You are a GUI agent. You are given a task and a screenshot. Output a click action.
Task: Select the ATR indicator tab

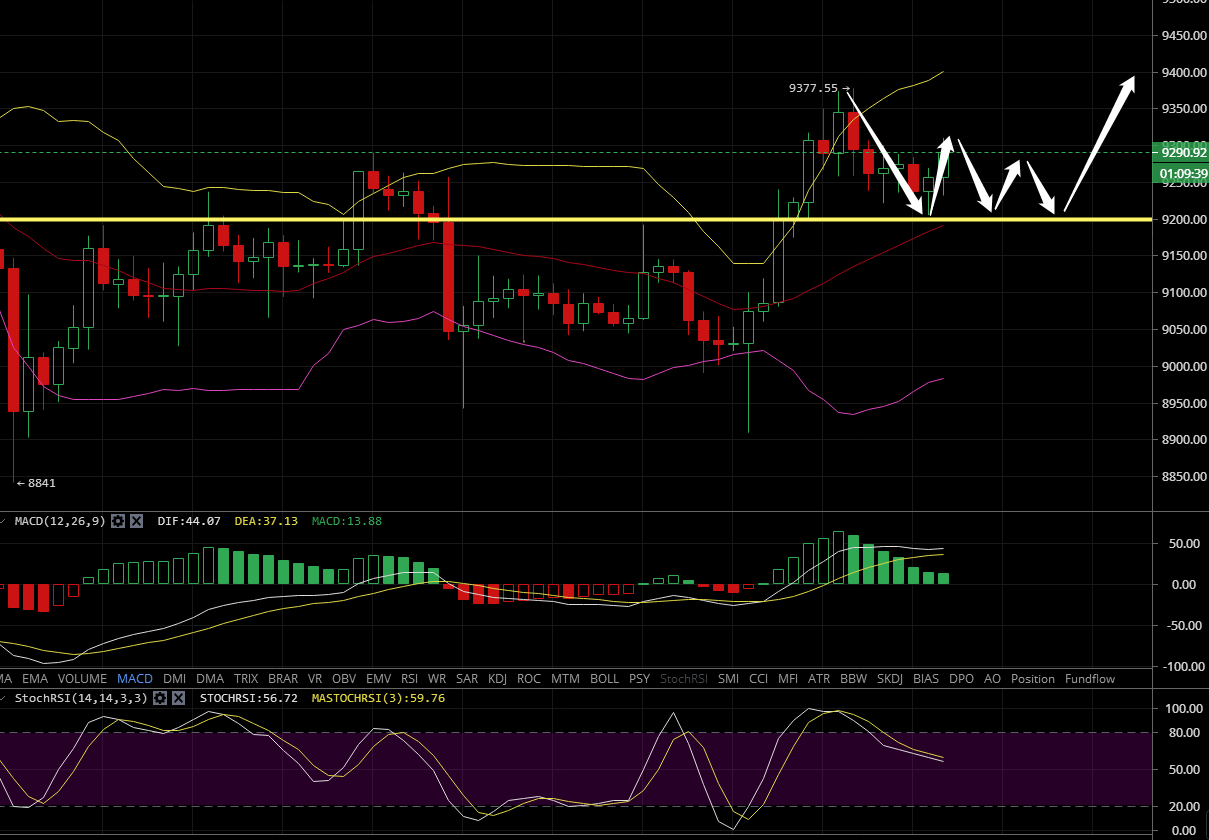[819, 679]
